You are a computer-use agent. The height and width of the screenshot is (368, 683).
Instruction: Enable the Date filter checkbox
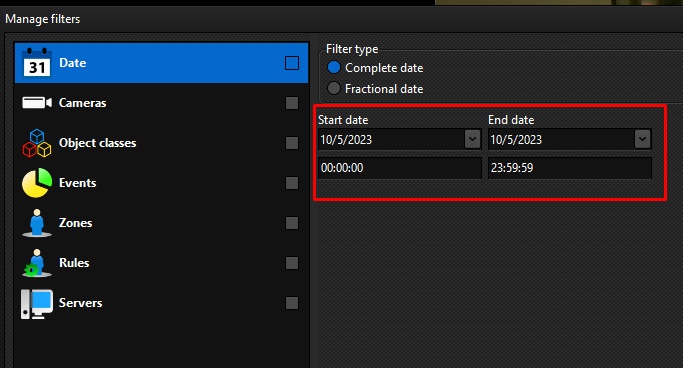(292, 63)
